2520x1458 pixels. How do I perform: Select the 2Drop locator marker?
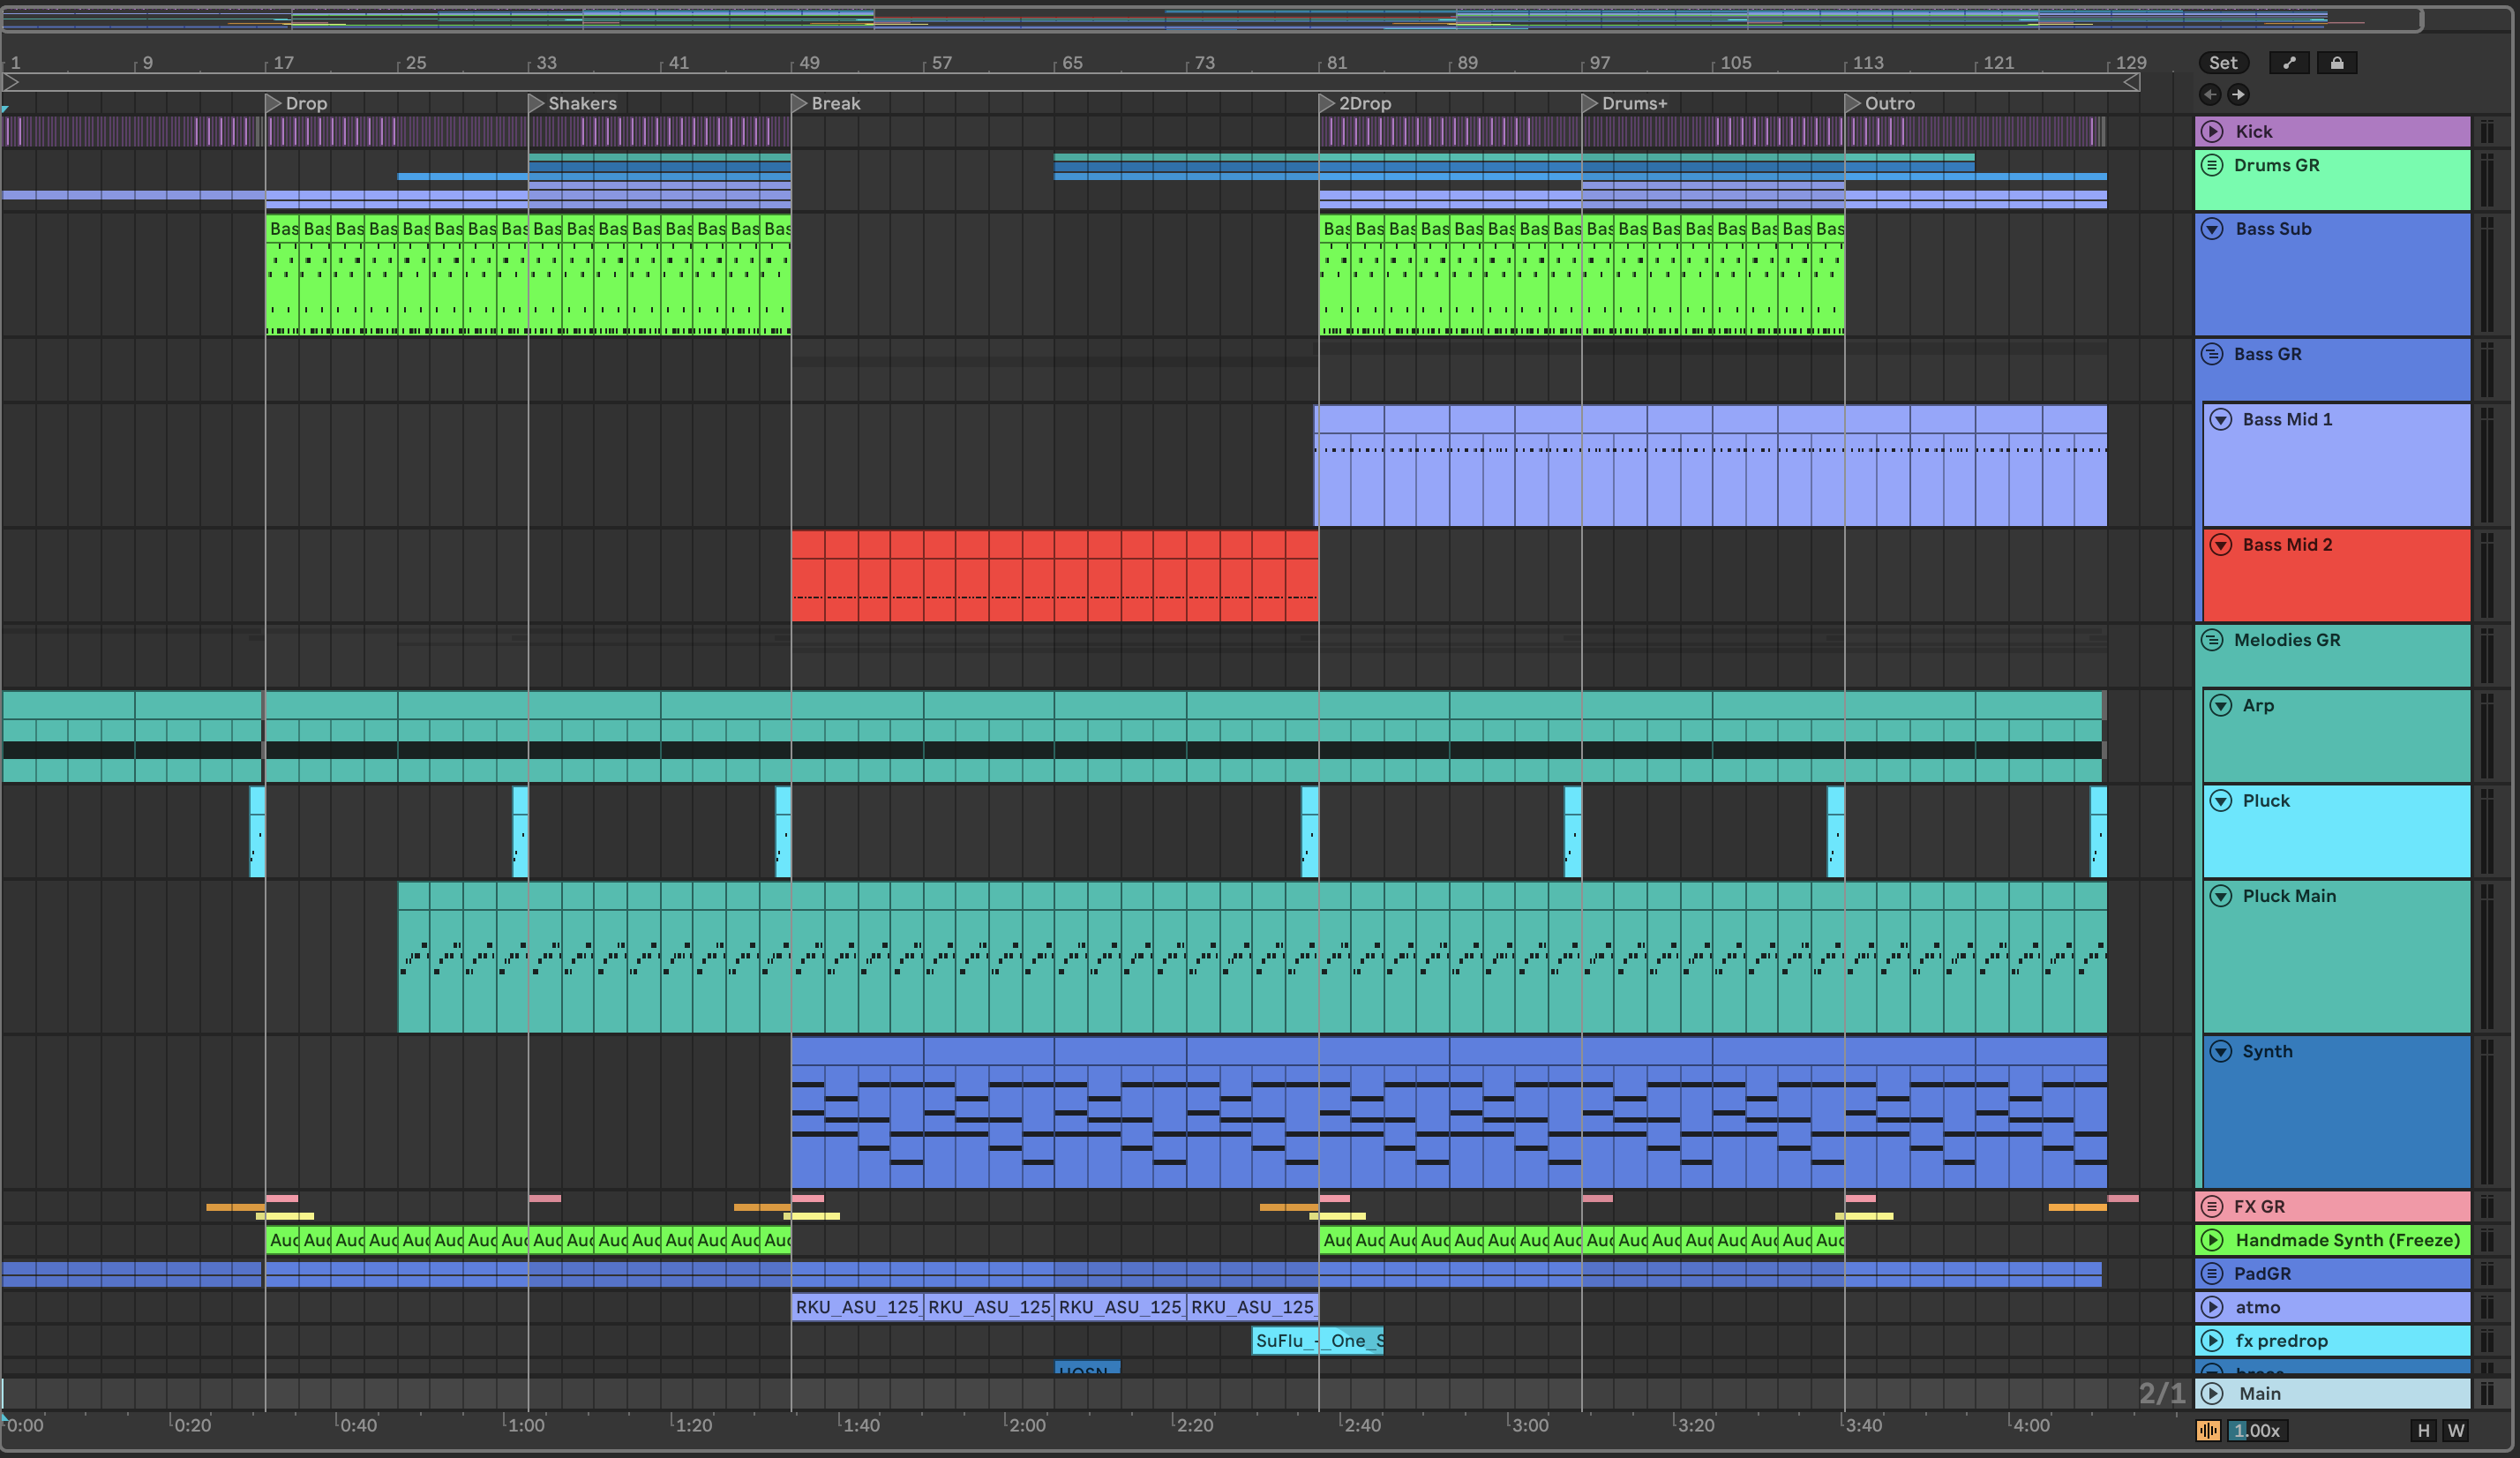tap(1327, 103)
